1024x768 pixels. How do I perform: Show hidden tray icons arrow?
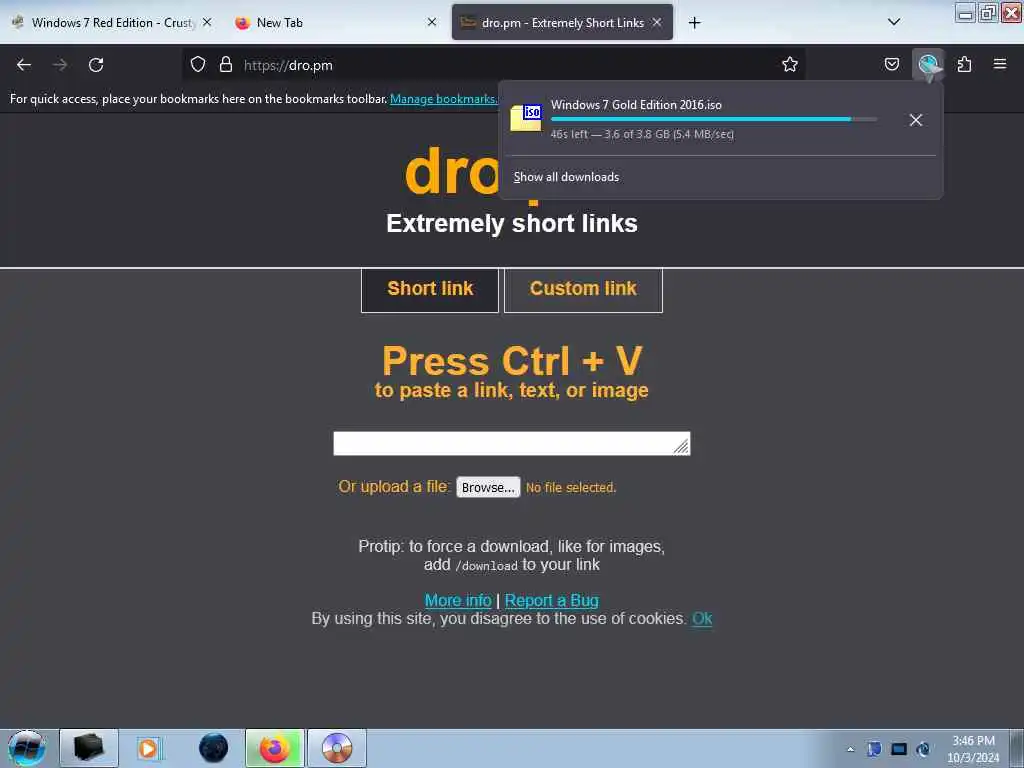[x=850, y=749]
